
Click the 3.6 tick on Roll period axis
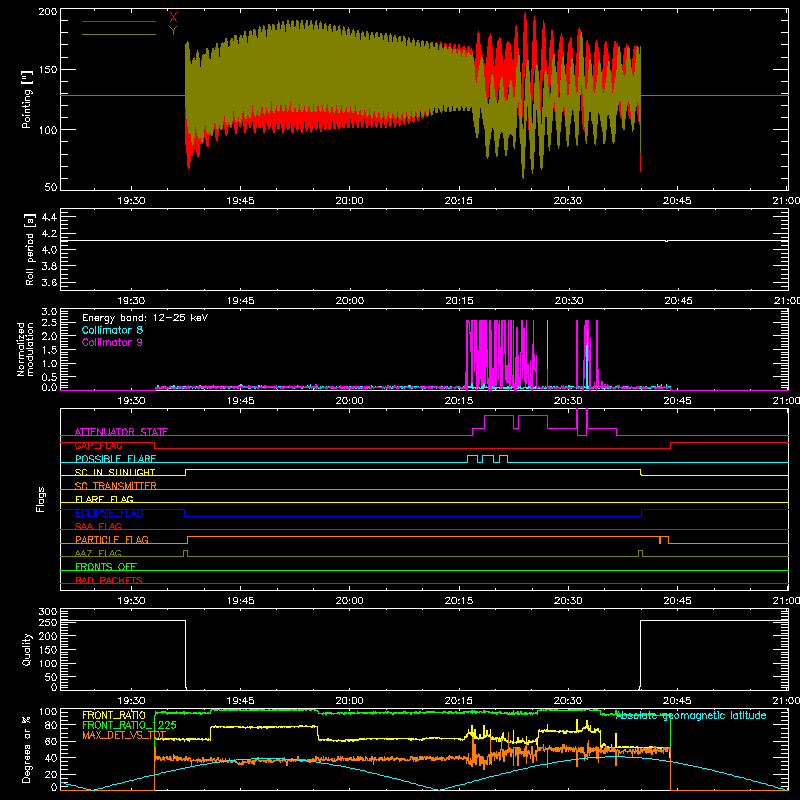[49, 282]
